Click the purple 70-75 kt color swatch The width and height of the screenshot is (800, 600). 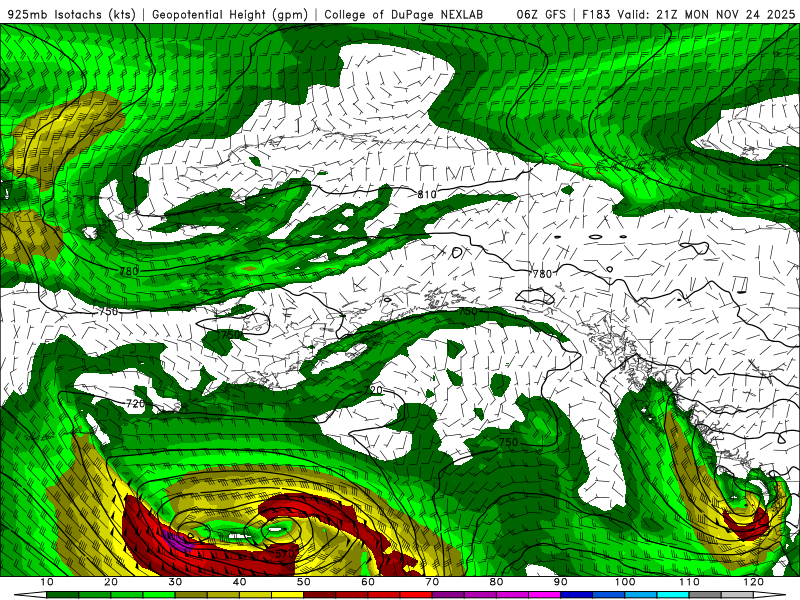point(448,595)
